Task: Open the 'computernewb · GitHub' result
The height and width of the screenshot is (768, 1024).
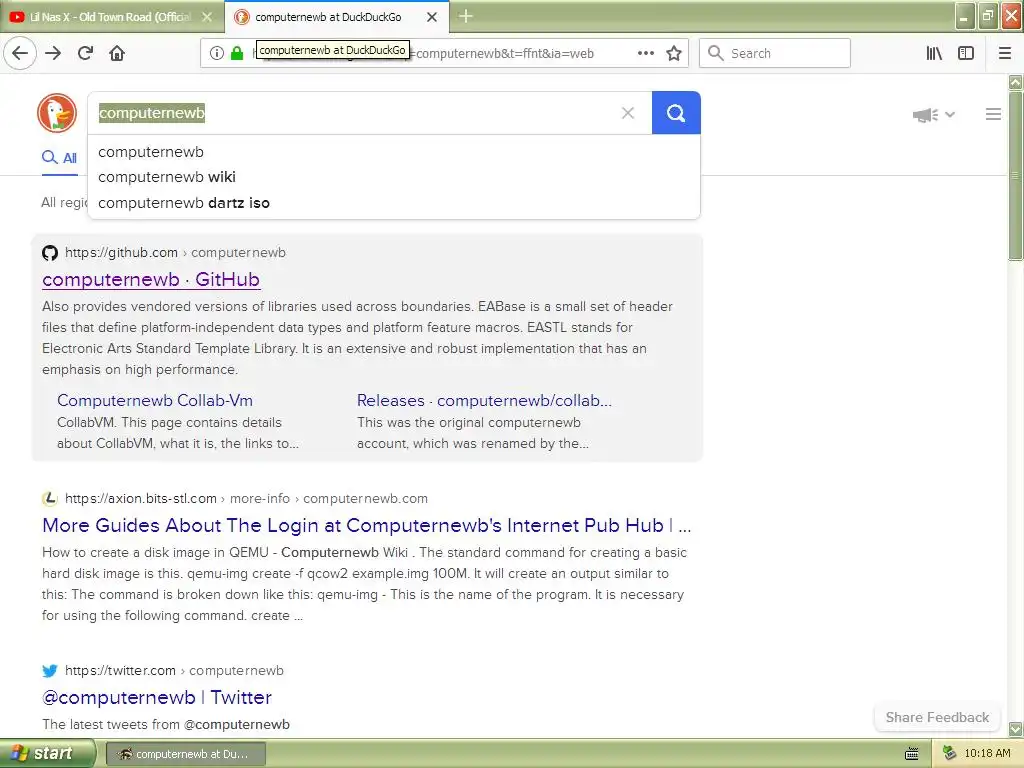Action: click(x=151, y=280)
